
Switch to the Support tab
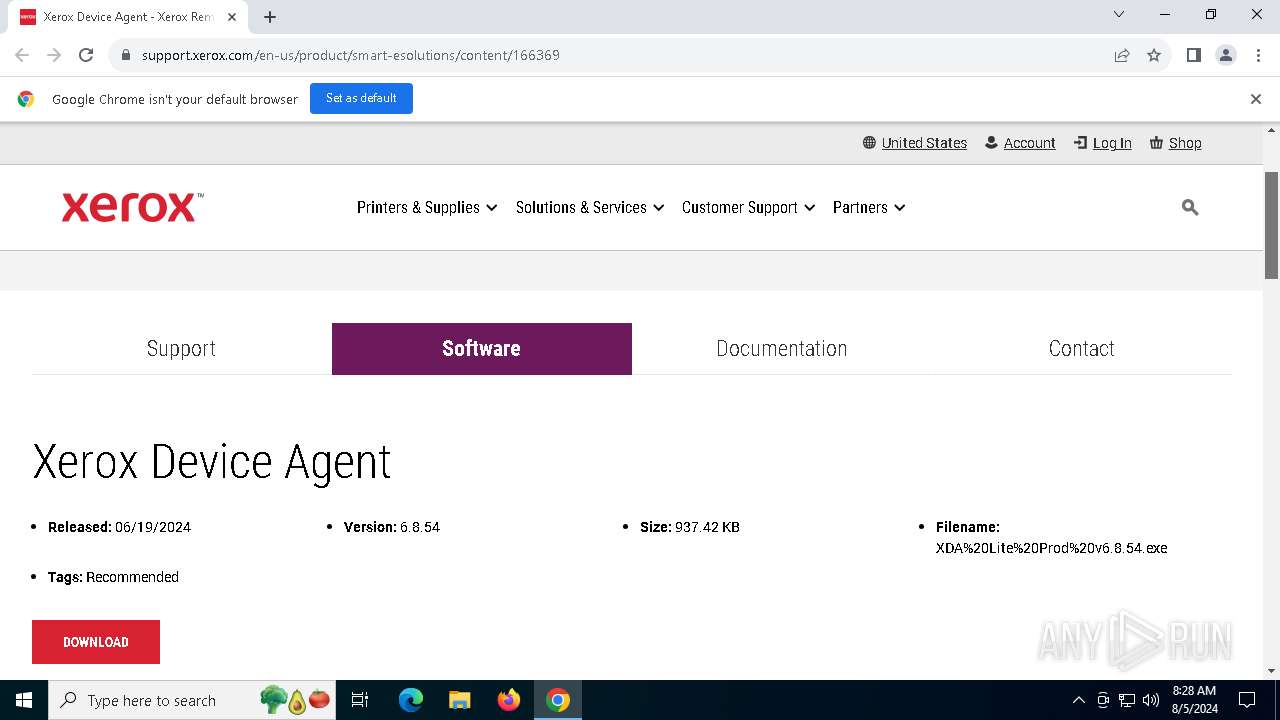[x=181, y=348]
